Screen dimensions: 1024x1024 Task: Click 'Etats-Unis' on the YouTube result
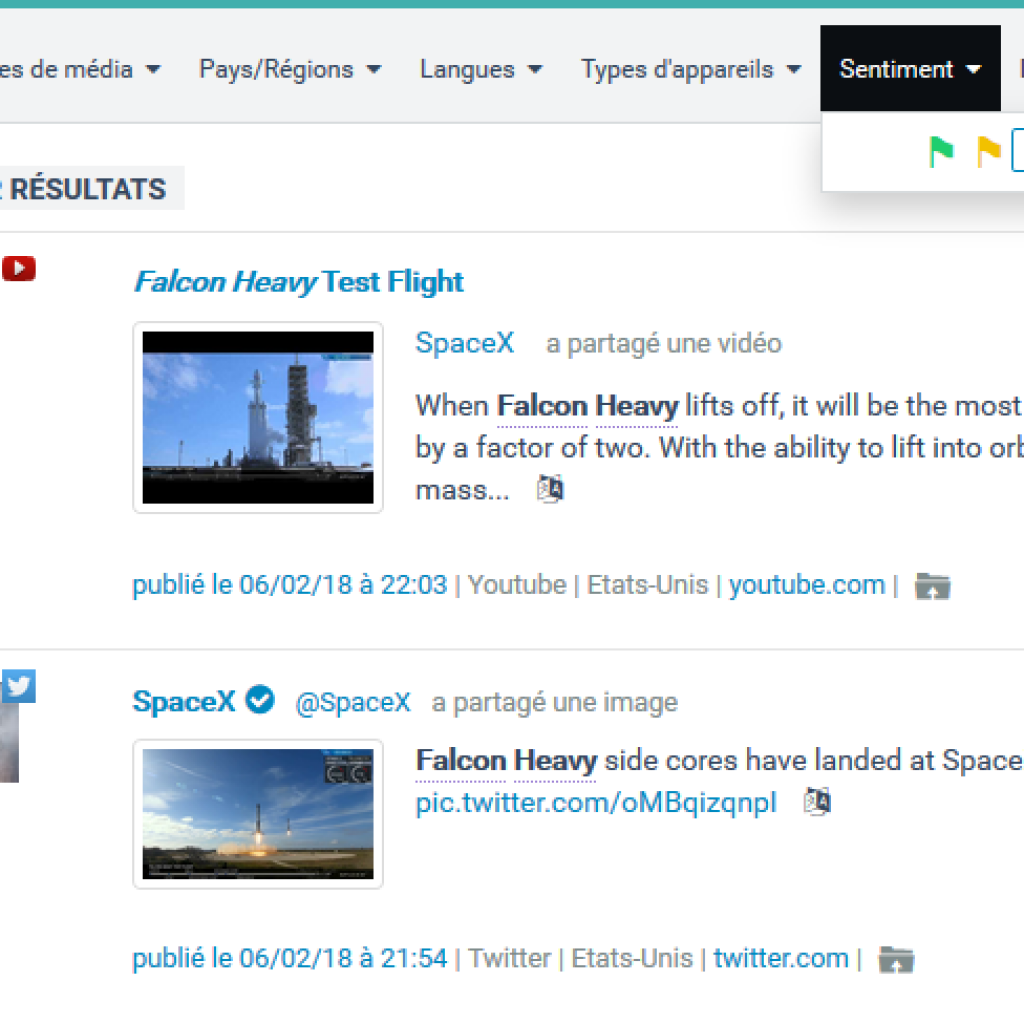647,585
